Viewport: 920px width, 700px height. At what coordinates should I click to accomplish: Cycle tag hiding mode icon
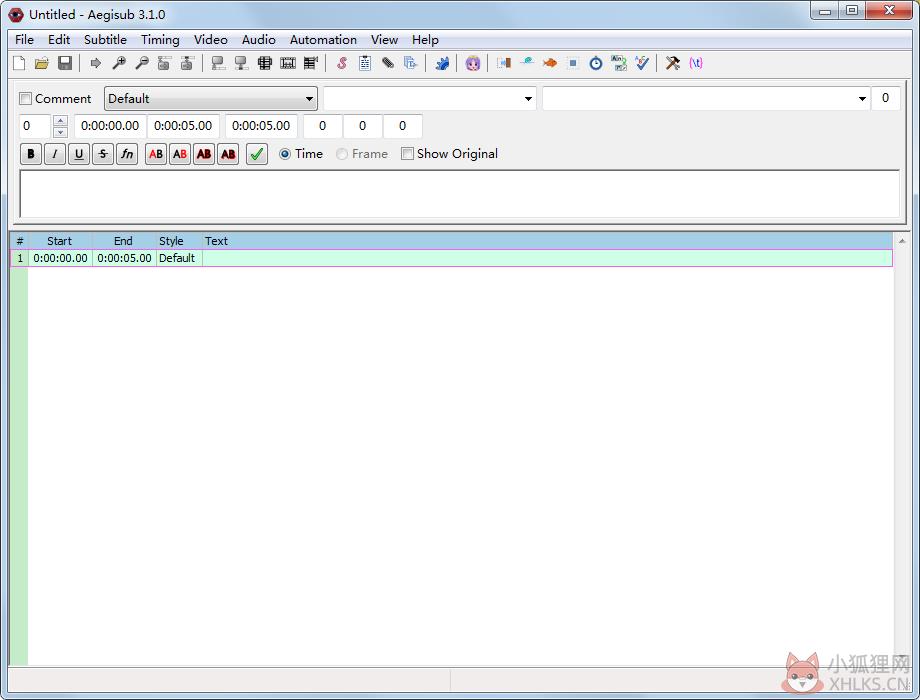click(696, 63)
